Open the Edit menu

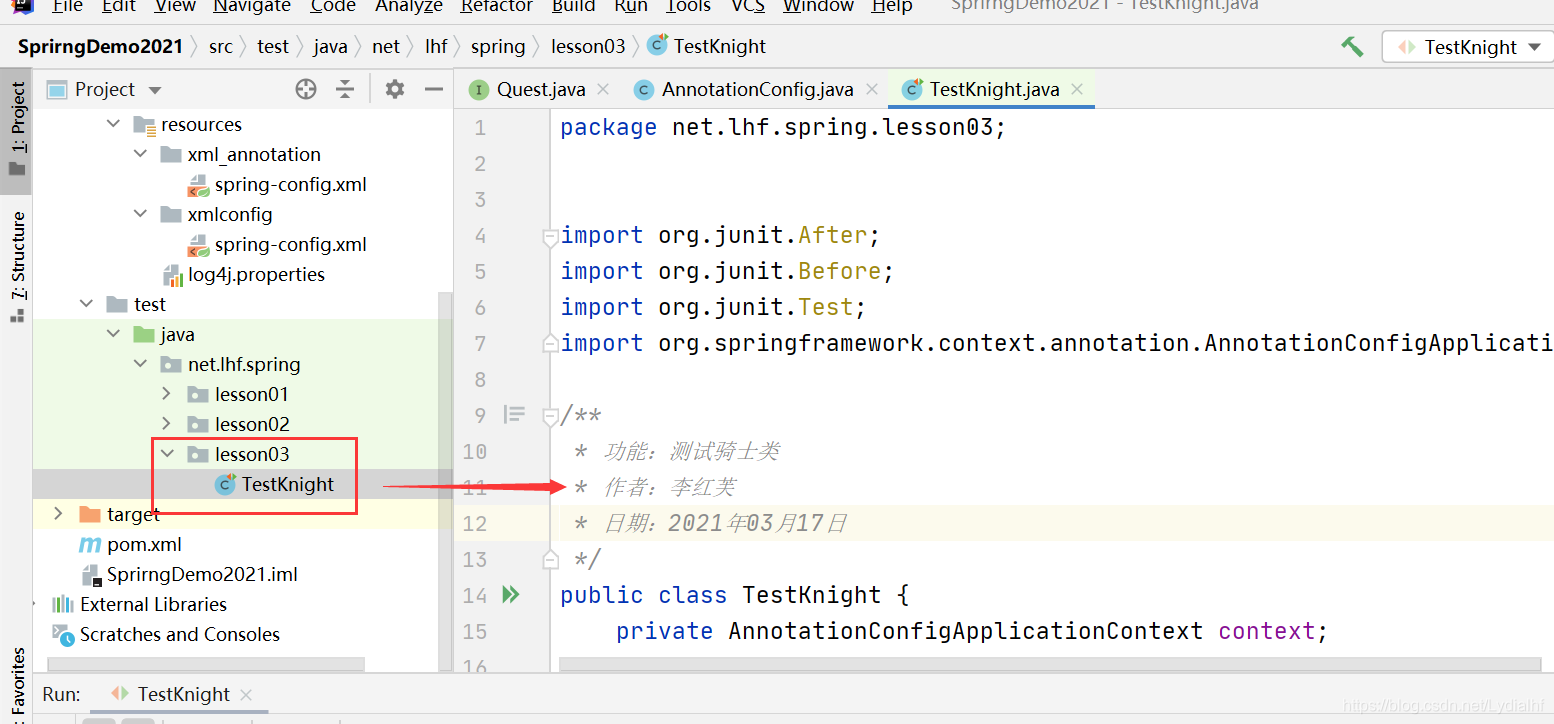click(x=119, y=6)
